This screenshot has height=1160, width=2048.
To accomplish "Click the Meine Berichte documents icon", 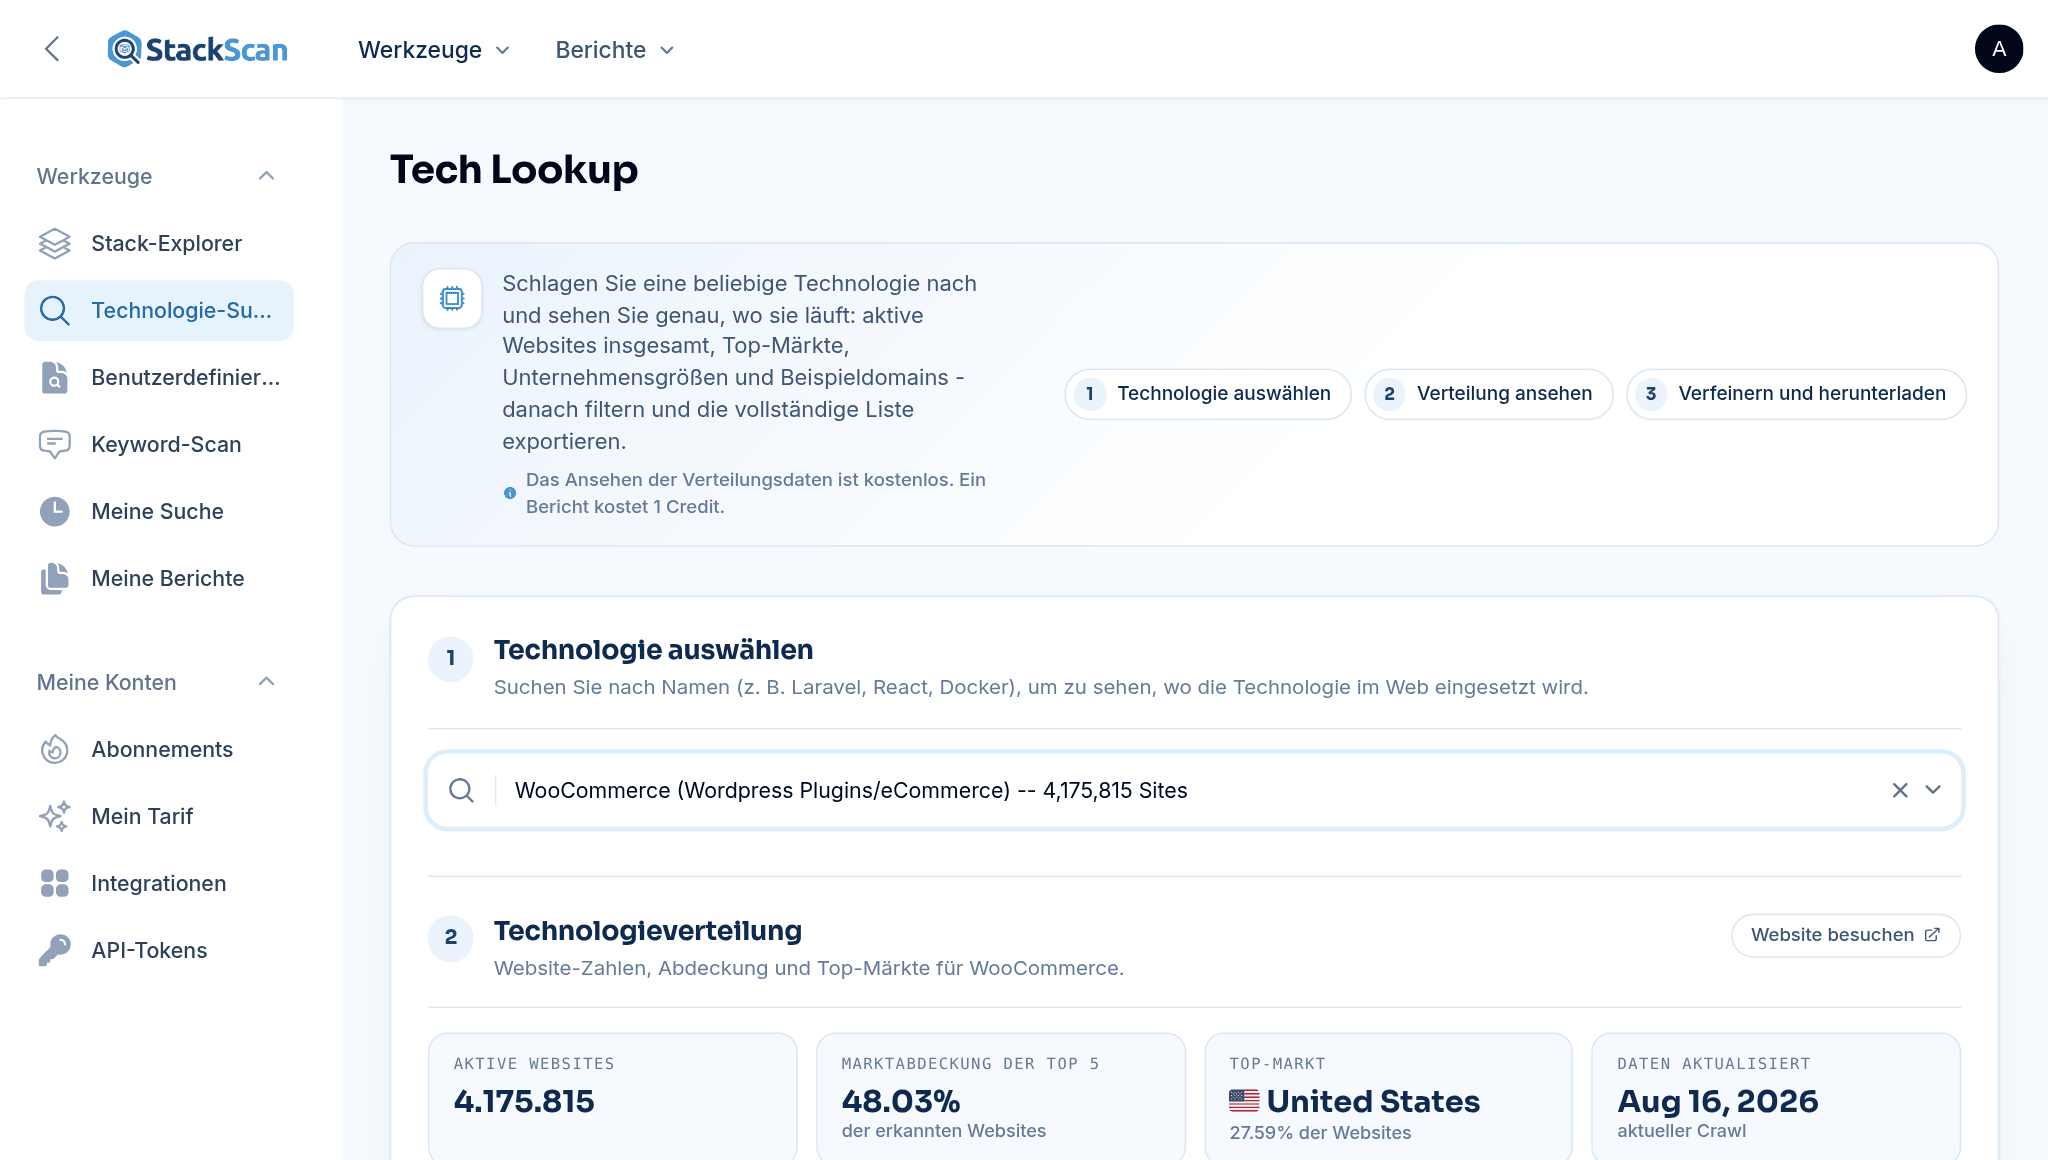I will (55, 578).
